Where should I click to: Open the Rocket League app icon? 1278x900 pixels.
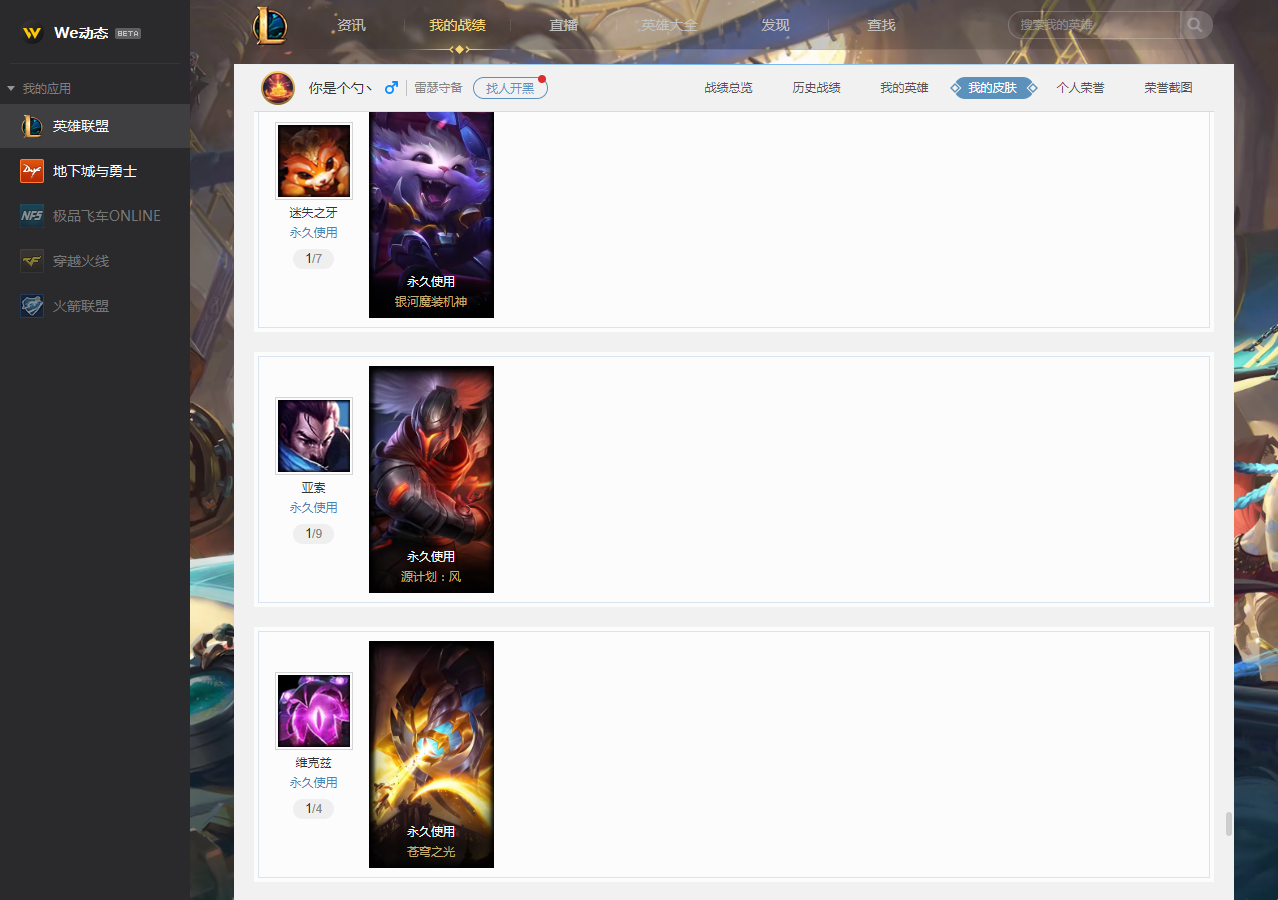click(32, 306)
